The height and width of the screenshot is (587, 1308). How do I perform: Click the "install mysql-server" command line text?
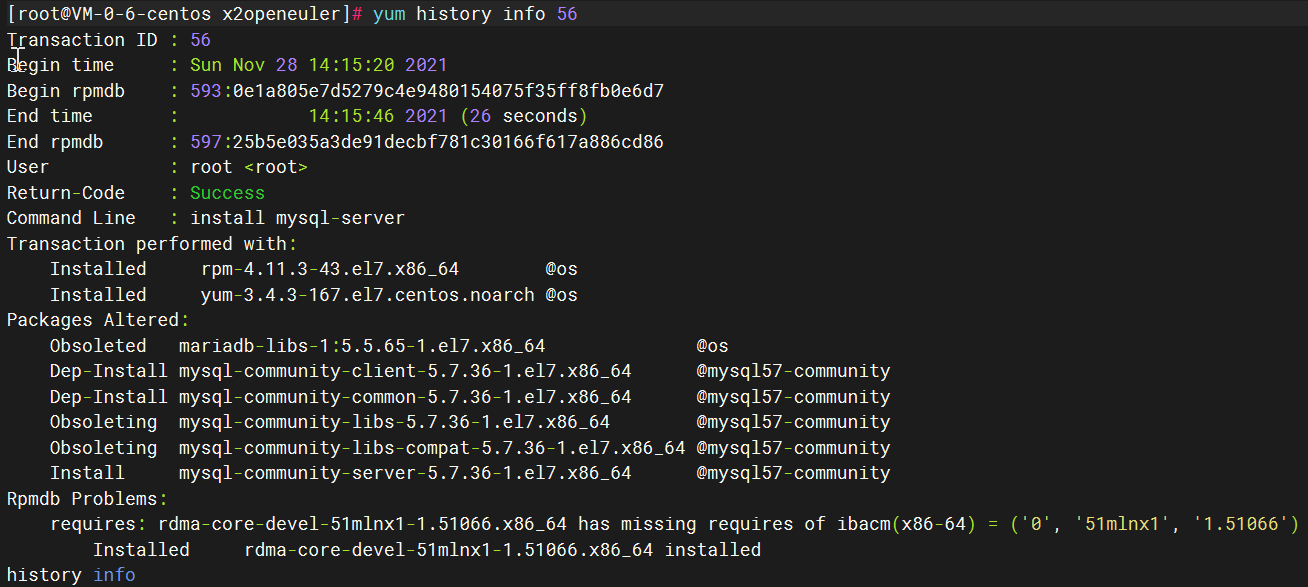click(297, 218)
